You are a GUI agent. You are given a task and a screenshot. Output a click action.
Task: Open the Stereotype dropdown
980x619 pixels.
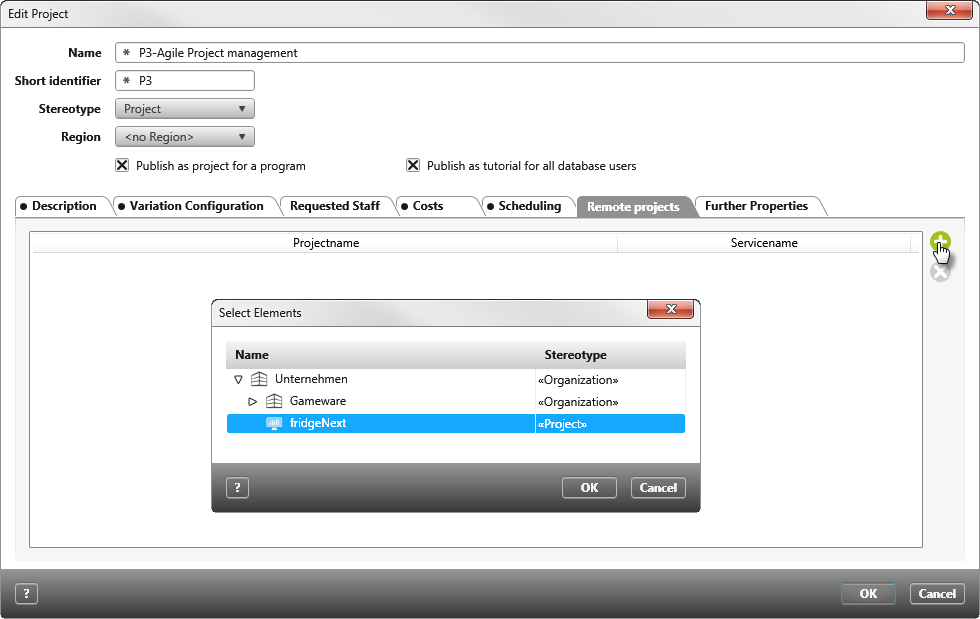184,109
